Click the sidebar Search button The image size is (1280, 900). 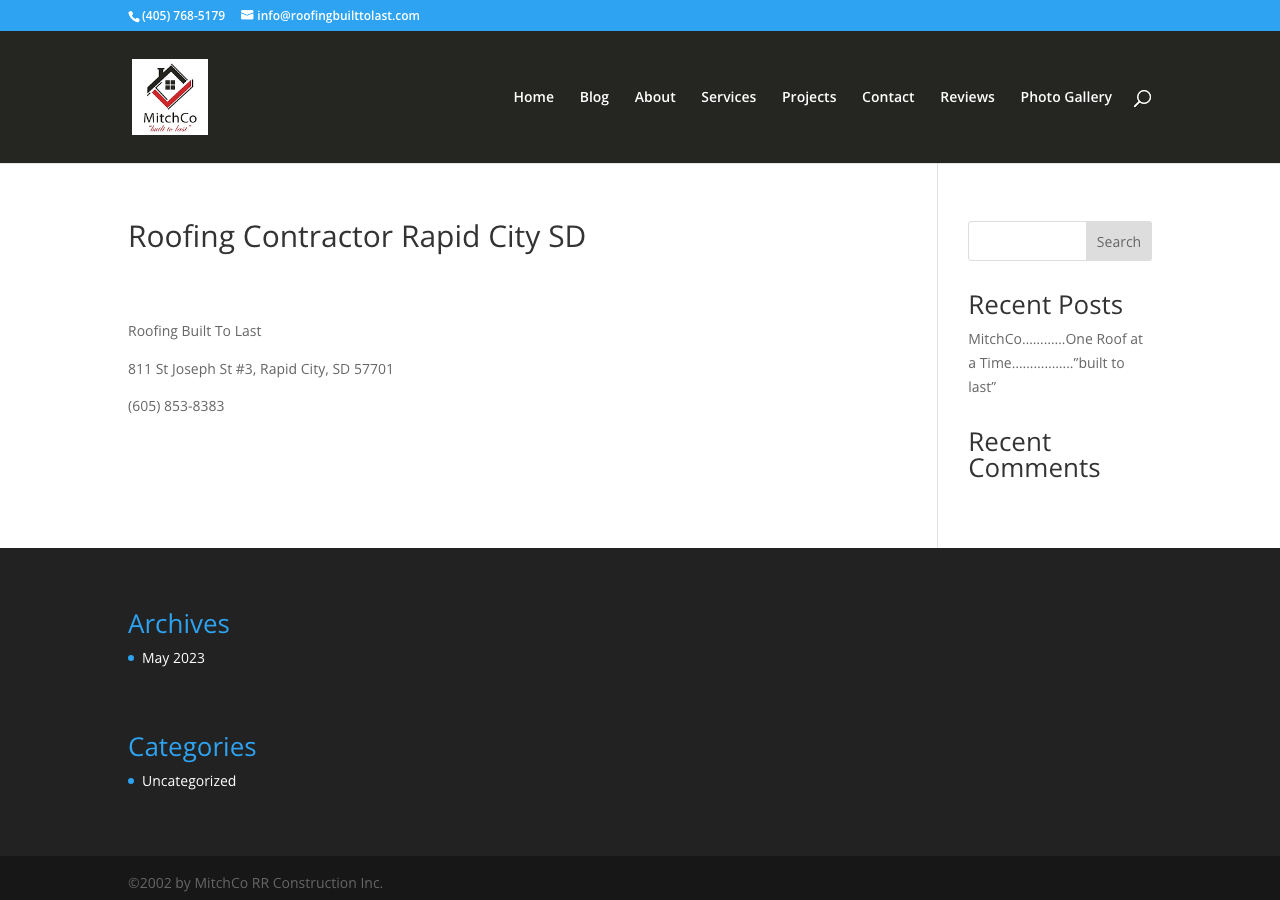pyautogui.click(x=1119, y=241)
